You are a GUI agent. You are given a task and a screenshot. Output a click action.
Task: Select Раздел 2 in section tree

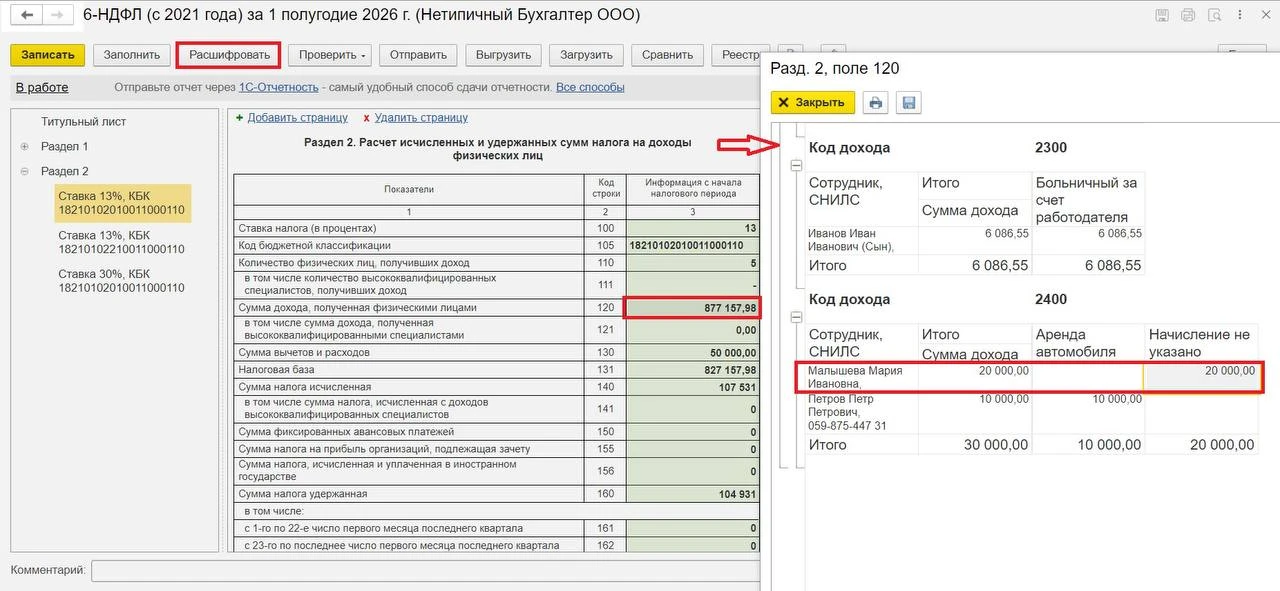coord(65,171)
